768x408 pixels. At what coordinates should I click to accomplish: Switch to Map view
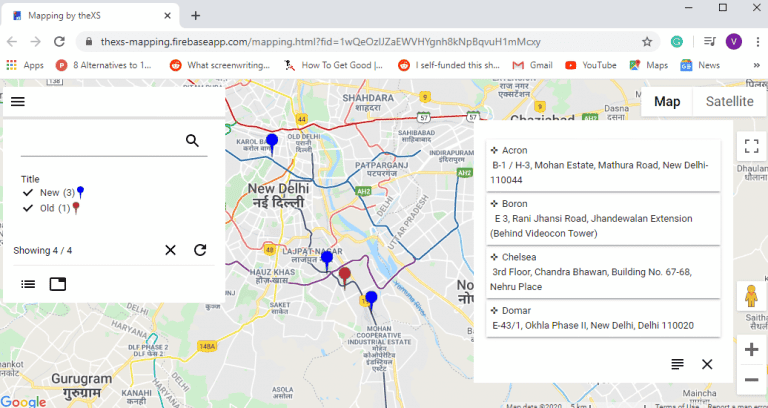coord(667,101)
